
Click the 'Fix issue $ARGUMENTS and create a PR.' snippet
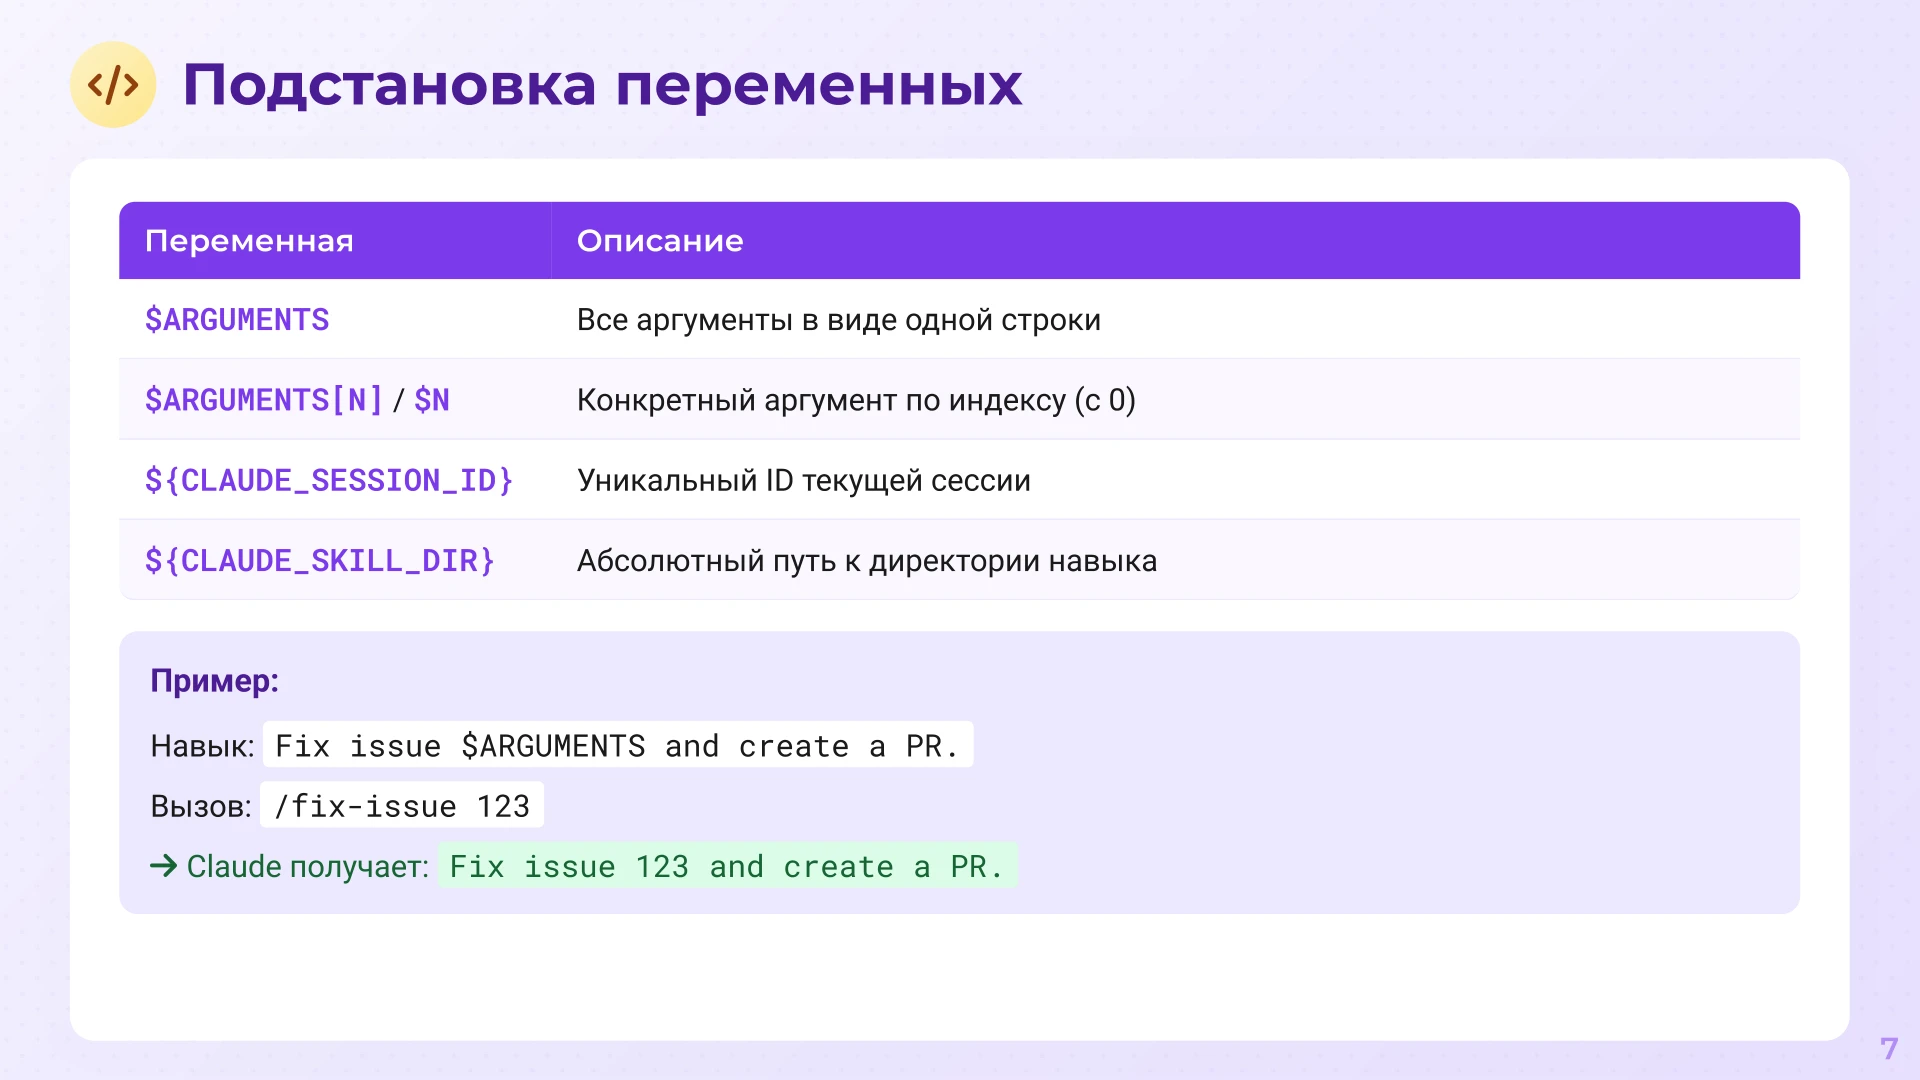[617, 745]
